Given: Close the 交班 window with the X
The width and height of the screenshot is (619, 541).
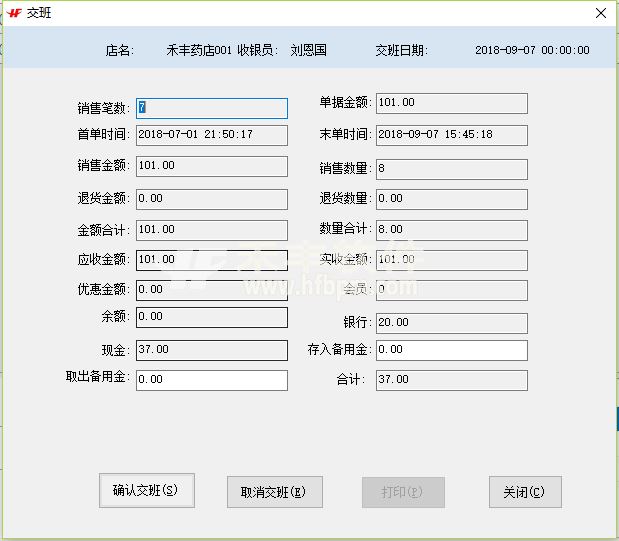Looking at the screenshot, I should coord(600,13).
